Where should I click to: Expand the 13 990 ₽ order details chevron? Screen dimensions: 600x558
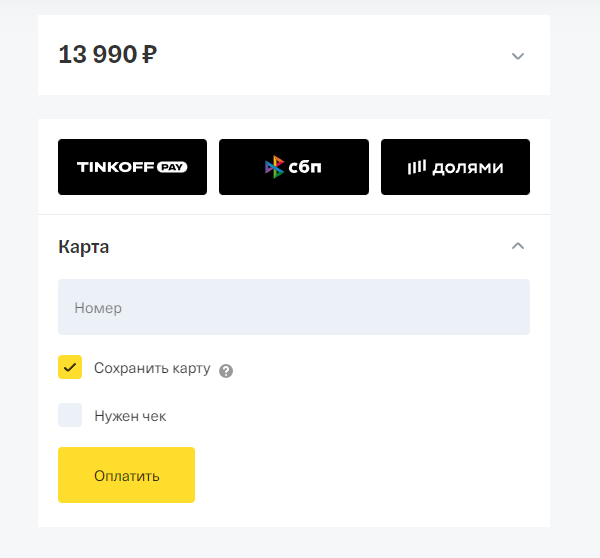pyautogui.click(x=517, y=56)
